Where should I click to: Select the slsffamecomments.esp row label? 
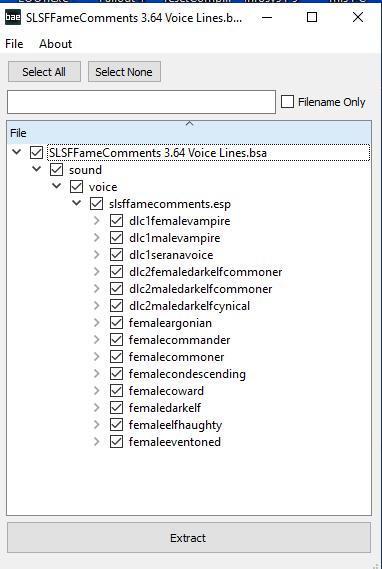point(170,204)
